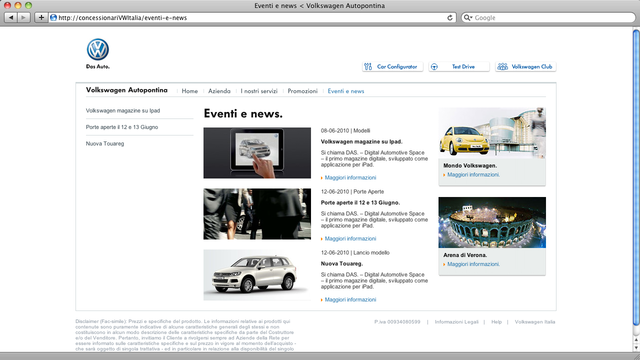Click headline Porte aperte il 12 e 13 Giugno.
The height and width of the screenshot is (360, 640).
(x=360, y=202)
